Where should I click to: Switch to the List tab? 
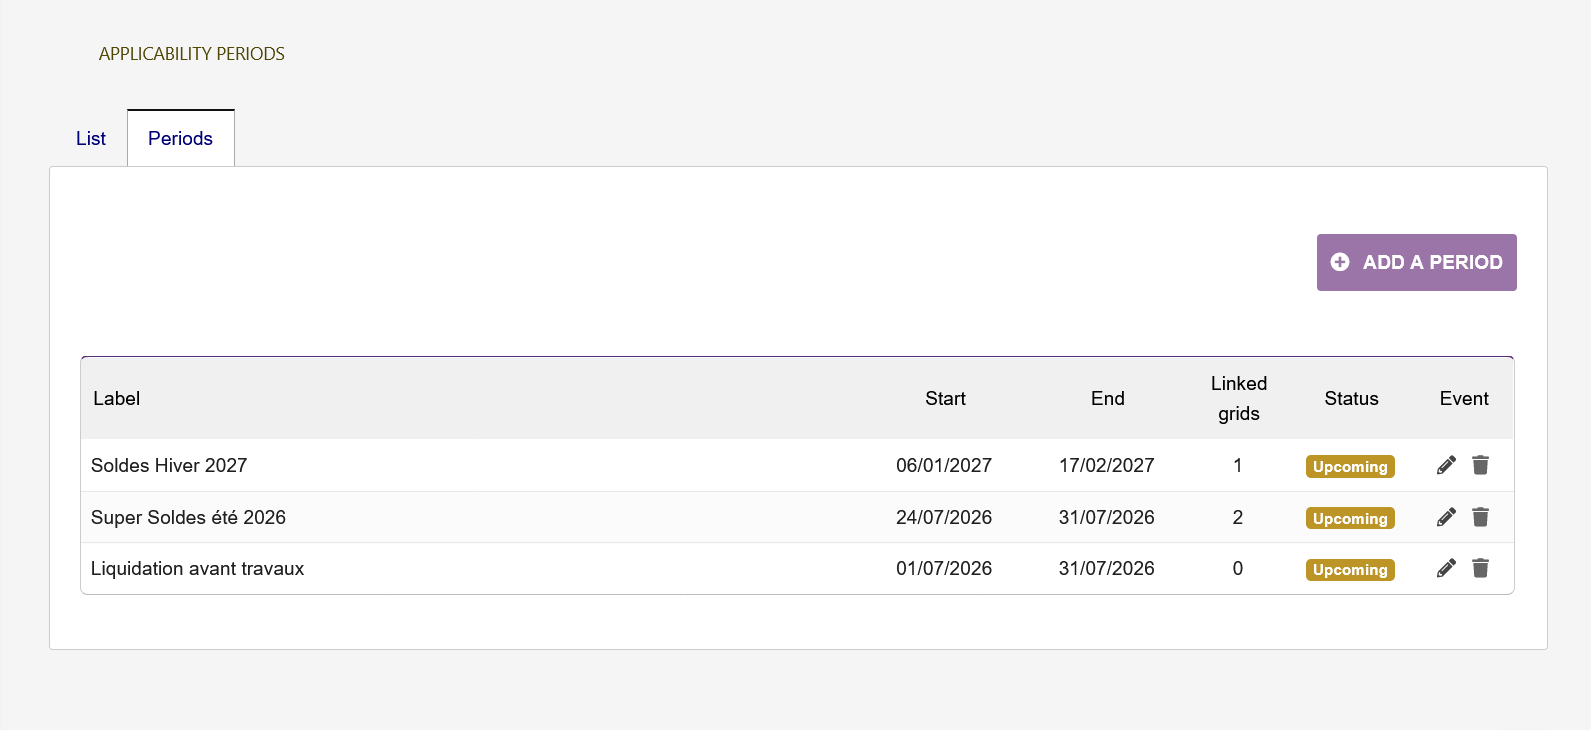click(x=91, y=139)
